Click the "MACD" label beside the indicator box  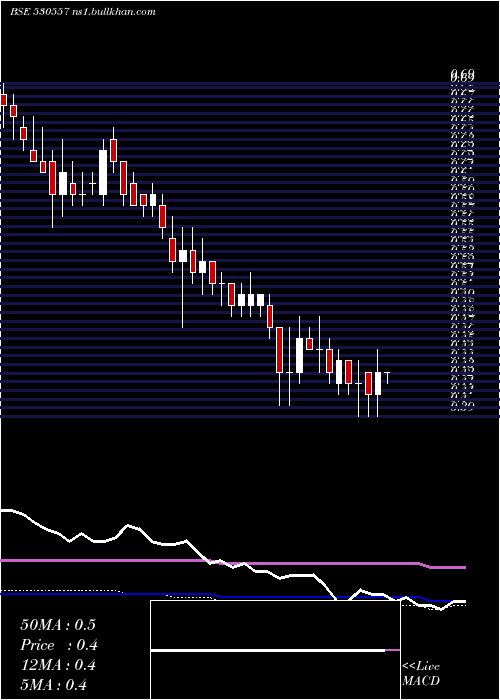tap(421, 681)
